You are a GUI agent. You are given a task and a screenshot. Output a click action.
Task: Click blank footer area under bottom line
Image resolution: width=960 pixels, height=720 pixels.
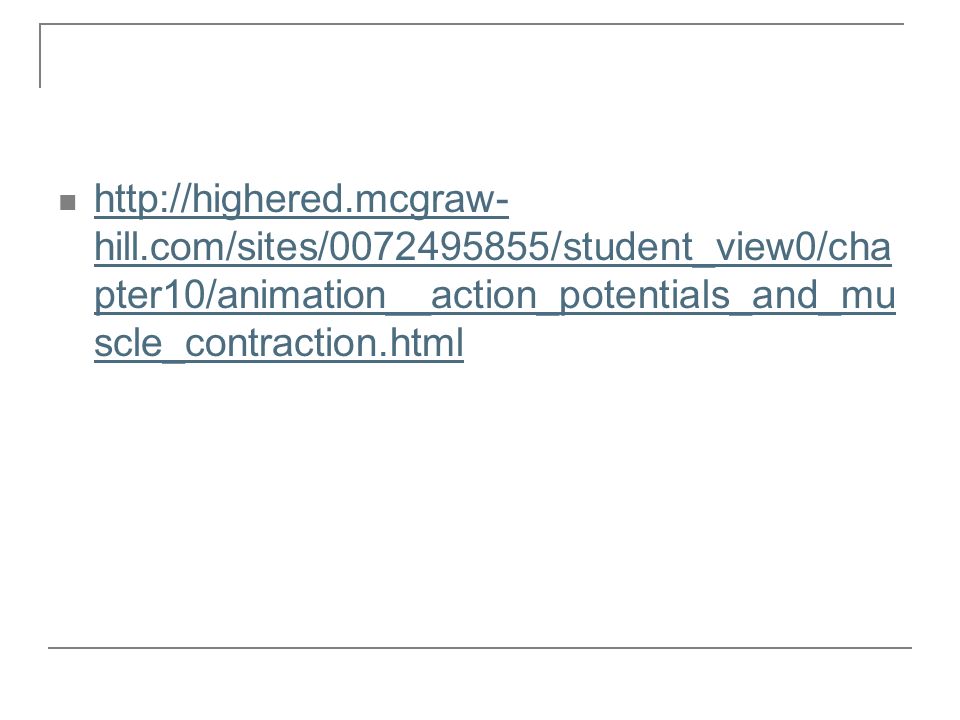pos(480,683)
